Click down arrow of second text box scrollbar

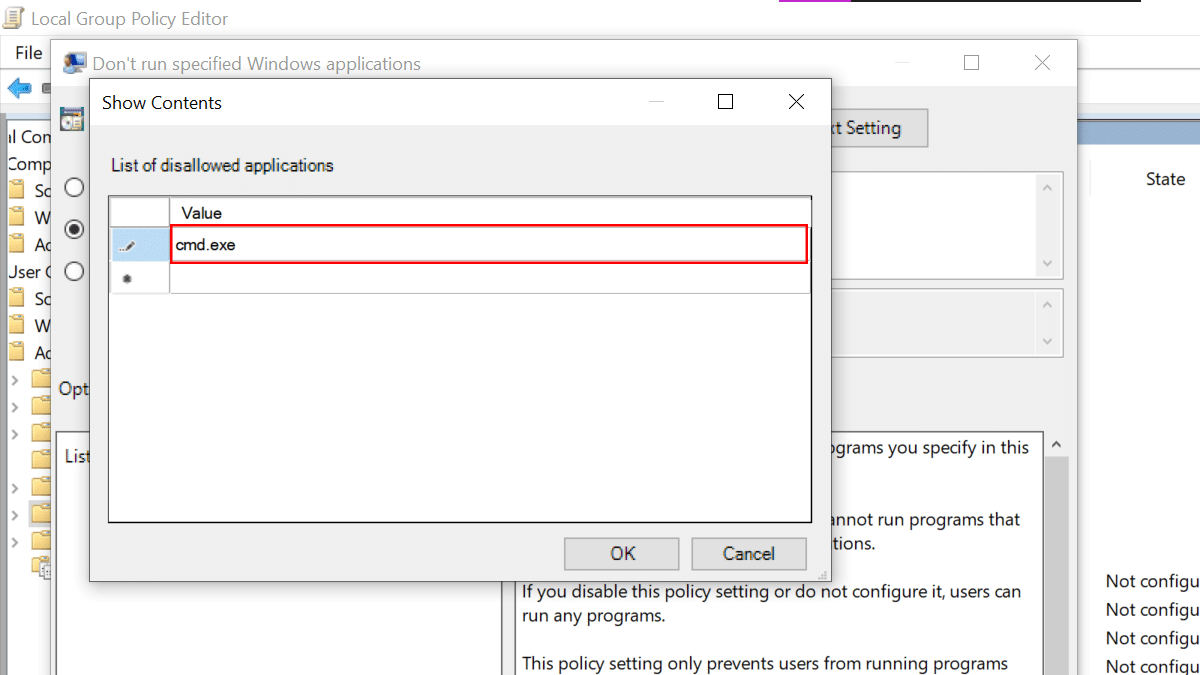tap(1048, 342)
